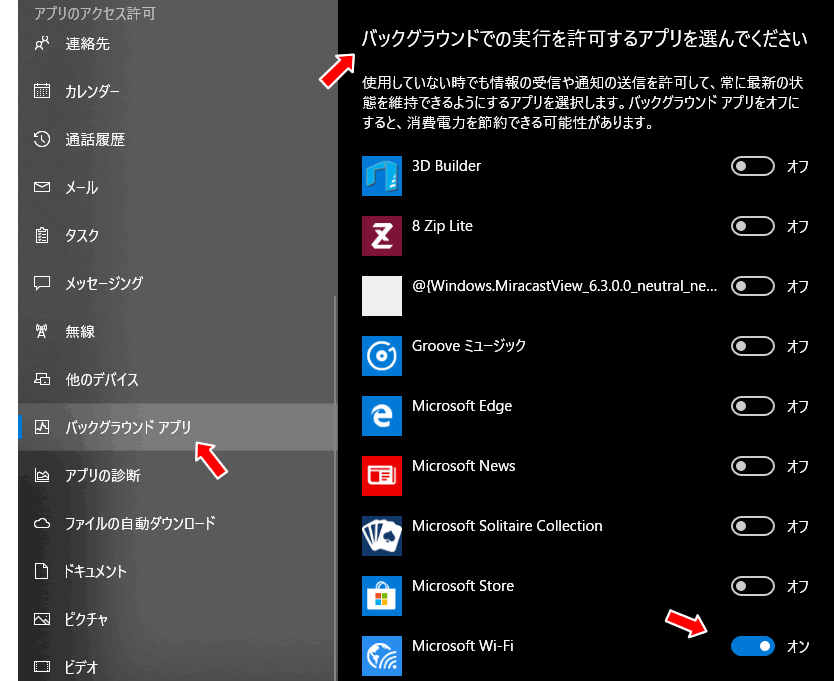Click the Microsoft Edge app icon

tap(382, 416)
